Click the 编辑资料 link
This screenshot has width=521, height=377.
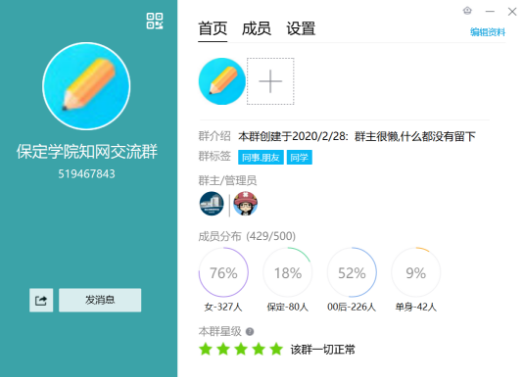pos(488,32)
